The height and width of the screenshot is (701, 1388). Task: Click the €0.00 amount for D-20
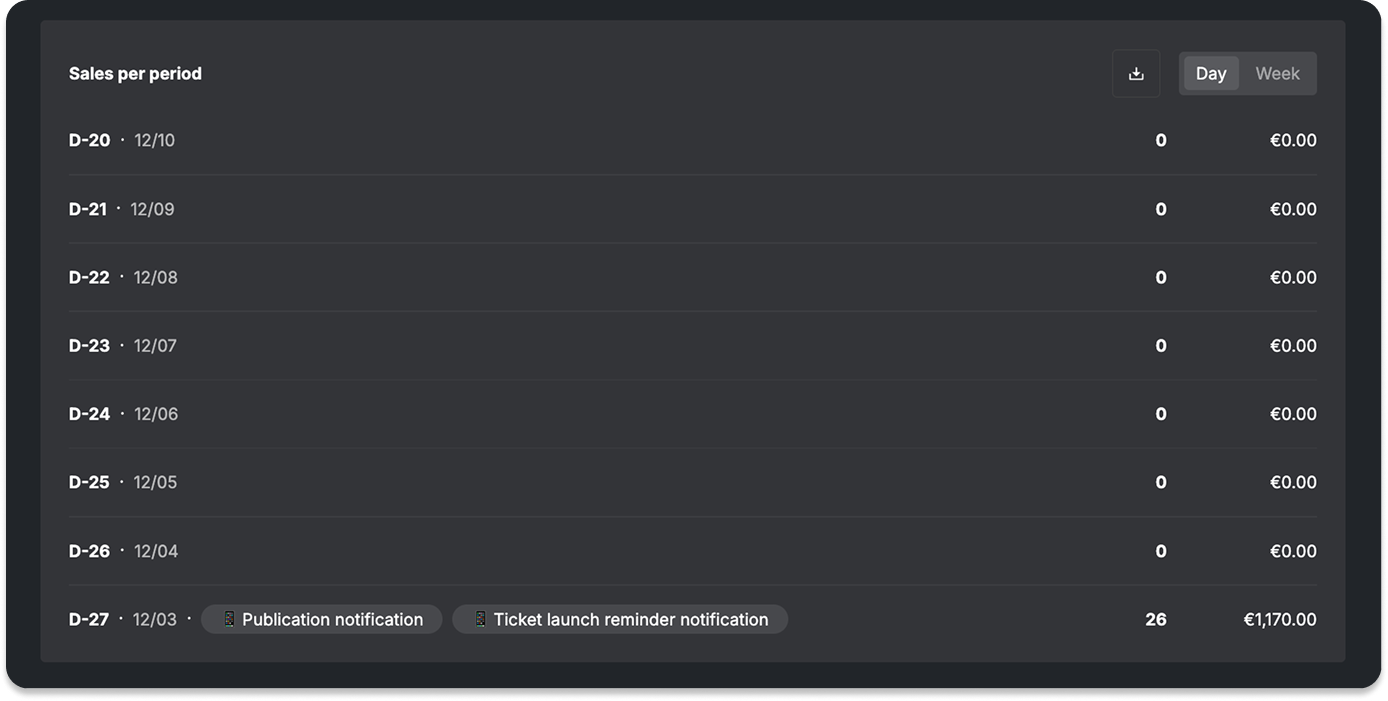tap(1293, 140)
